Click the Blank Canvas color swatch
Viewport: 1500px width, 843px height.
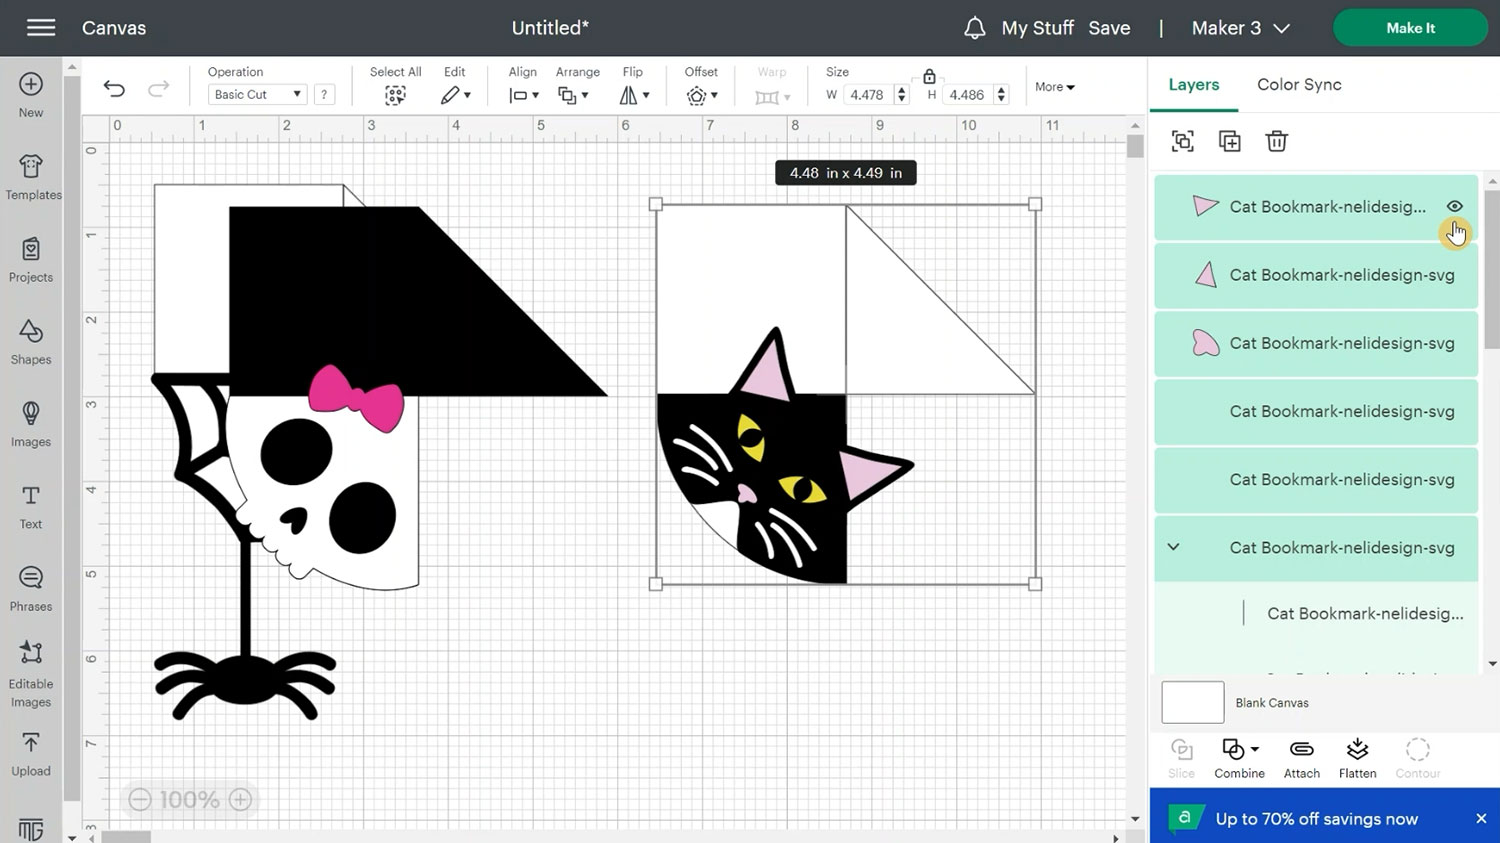[x=1192, y=702]
